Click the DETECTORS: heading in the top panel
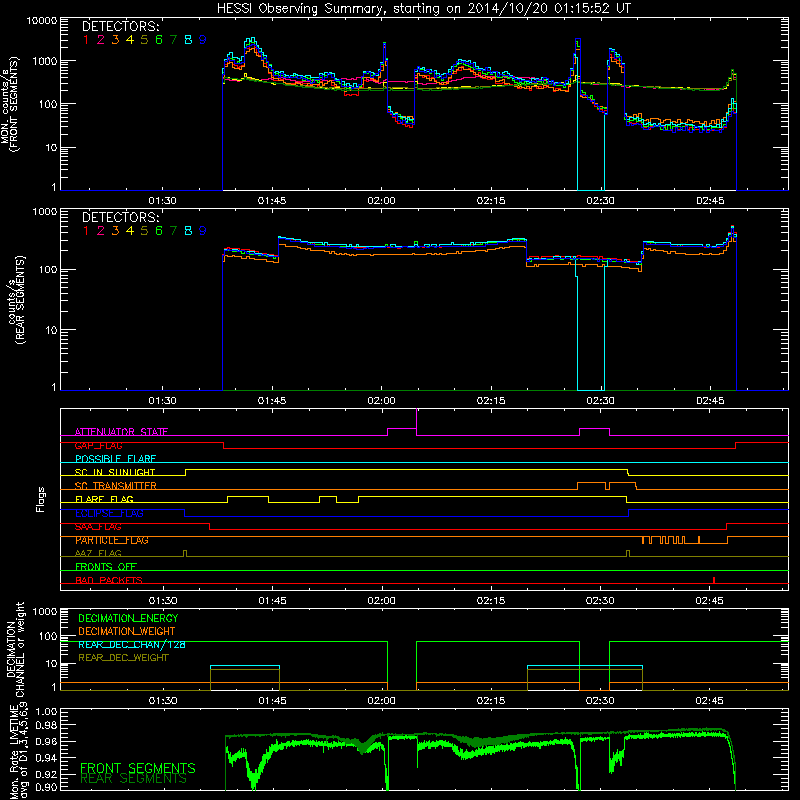Image resolution: width=800 pixels, height=800 pixels. tap(121, 27)
